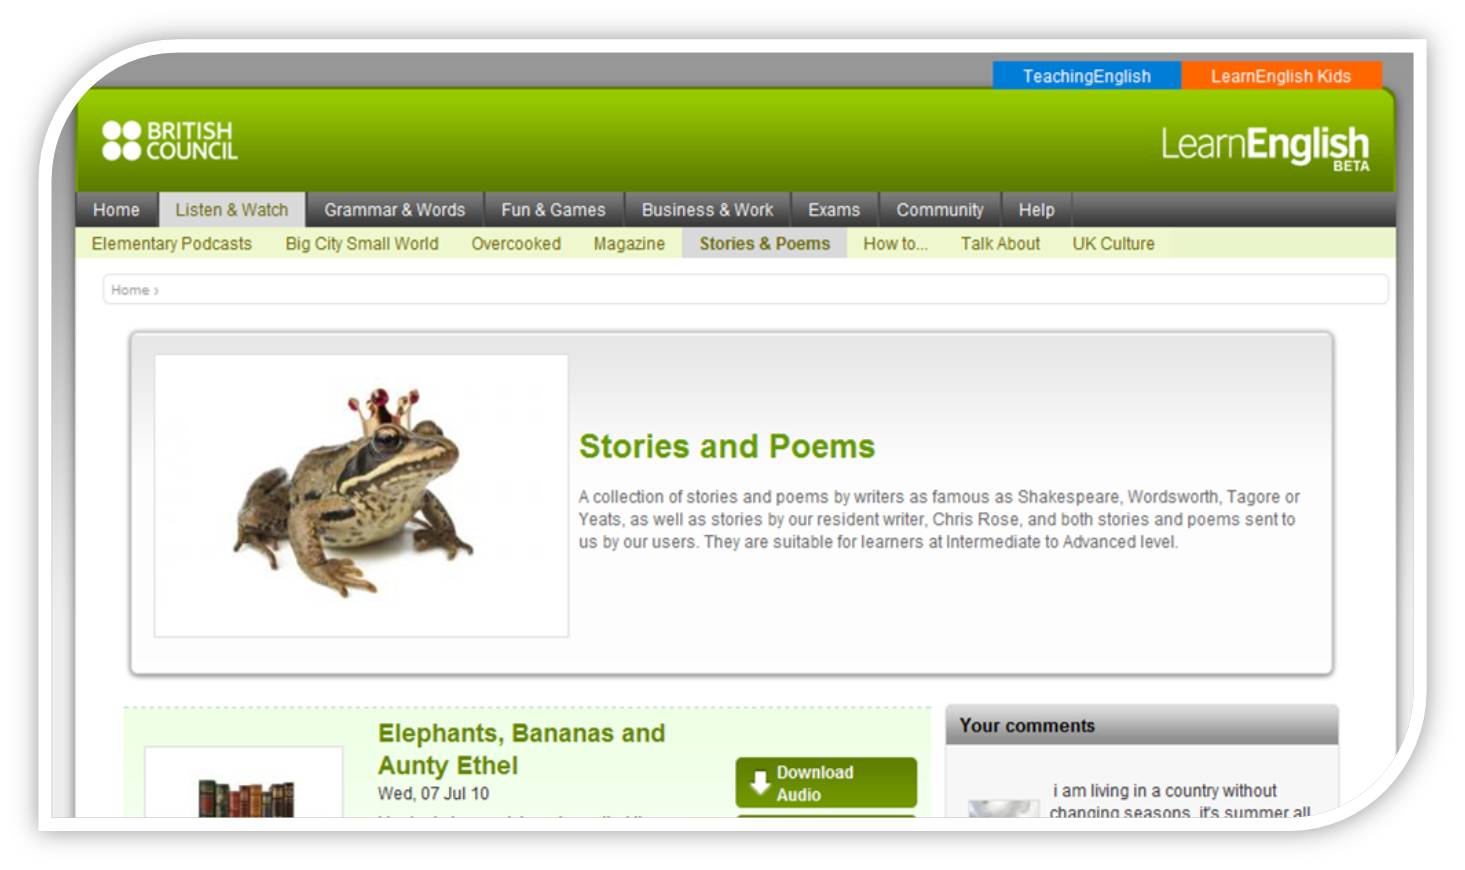The height and width of the screenshot is (870, 1465).
Task: Open the UK Culture subsection
Action: click(1113, 244)
